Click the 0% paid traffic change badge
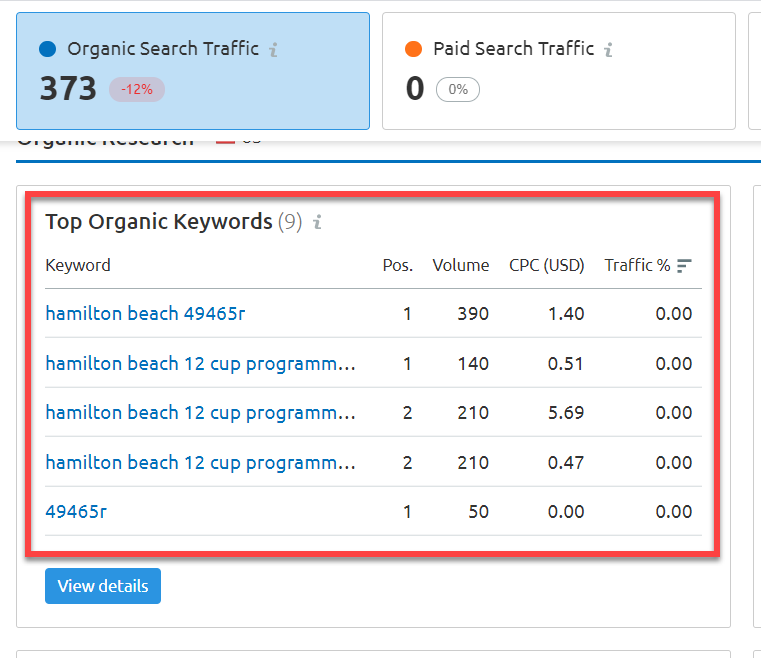Screen dimensions: 761x658 (458, 89)
